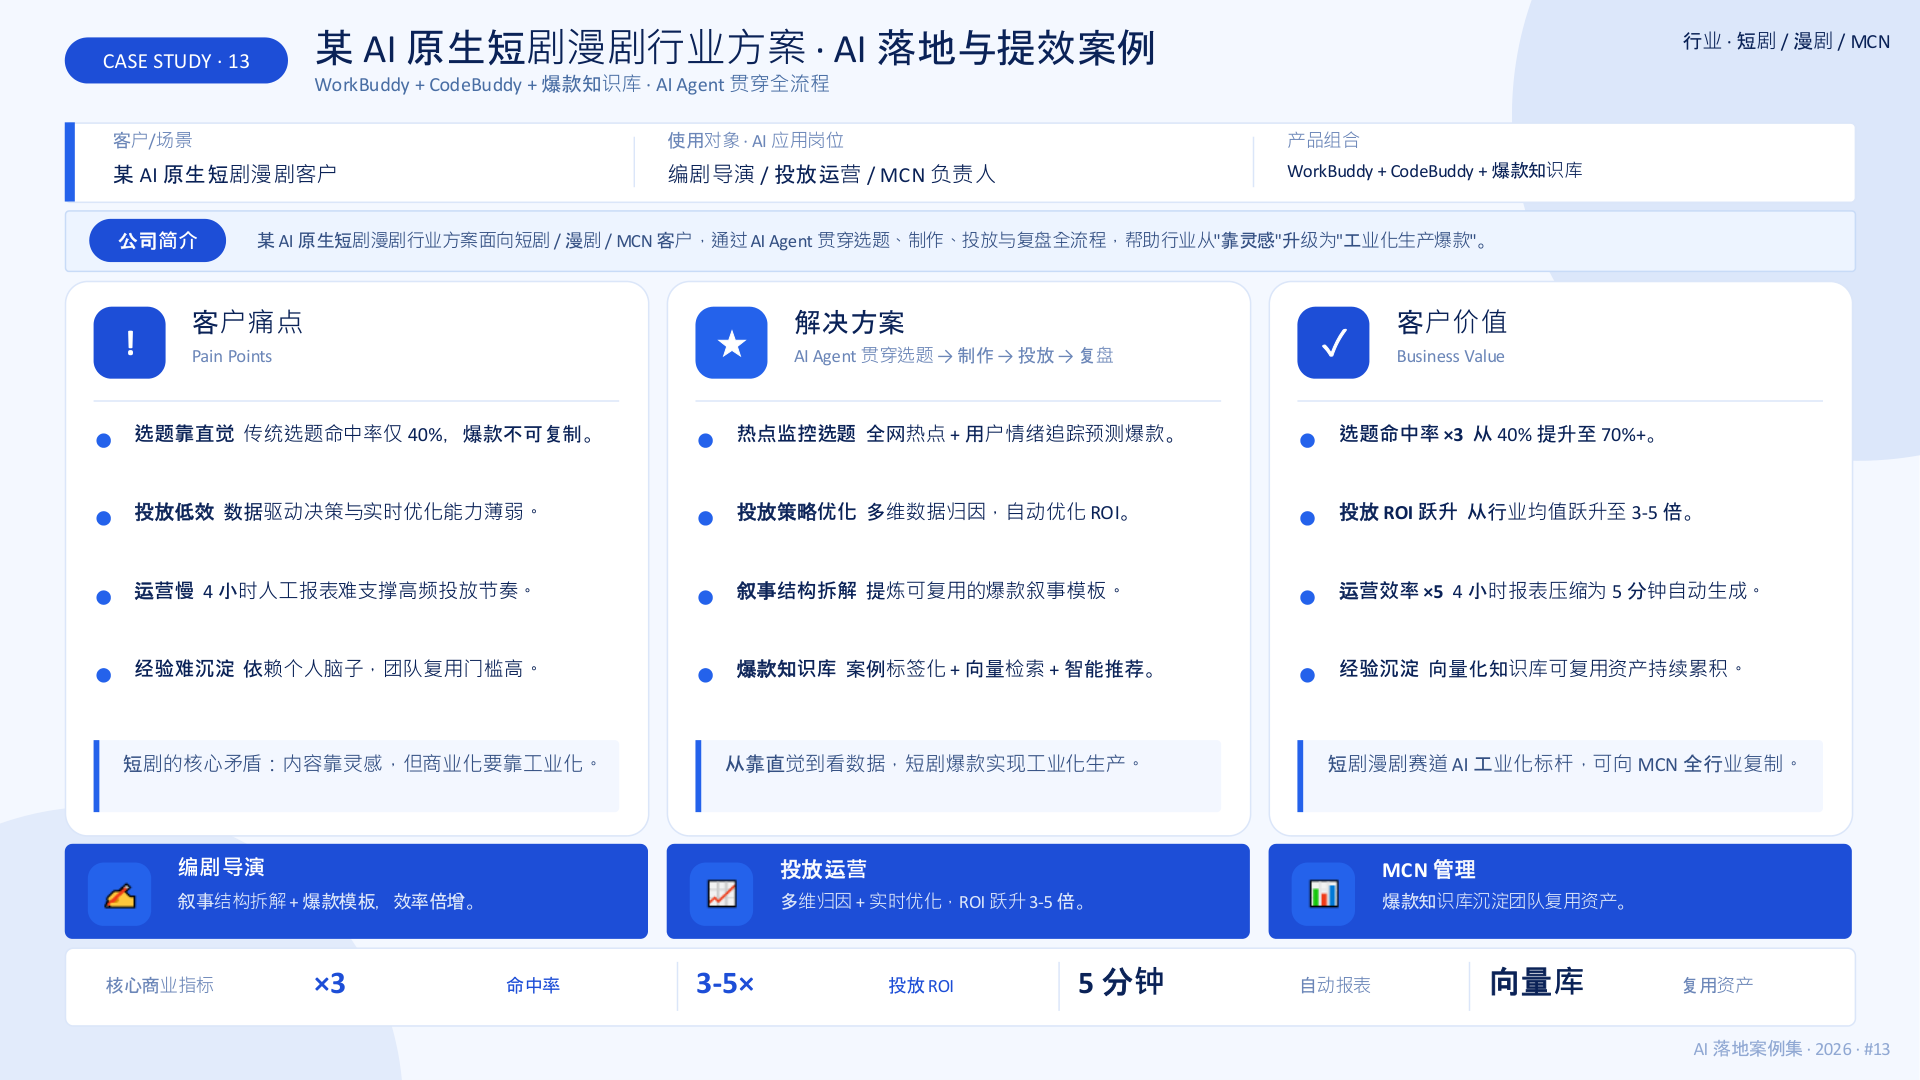1920x1080 pixels.
Task: Click the bullet 投放 ROI 跃升
Action: [1518, 512]
